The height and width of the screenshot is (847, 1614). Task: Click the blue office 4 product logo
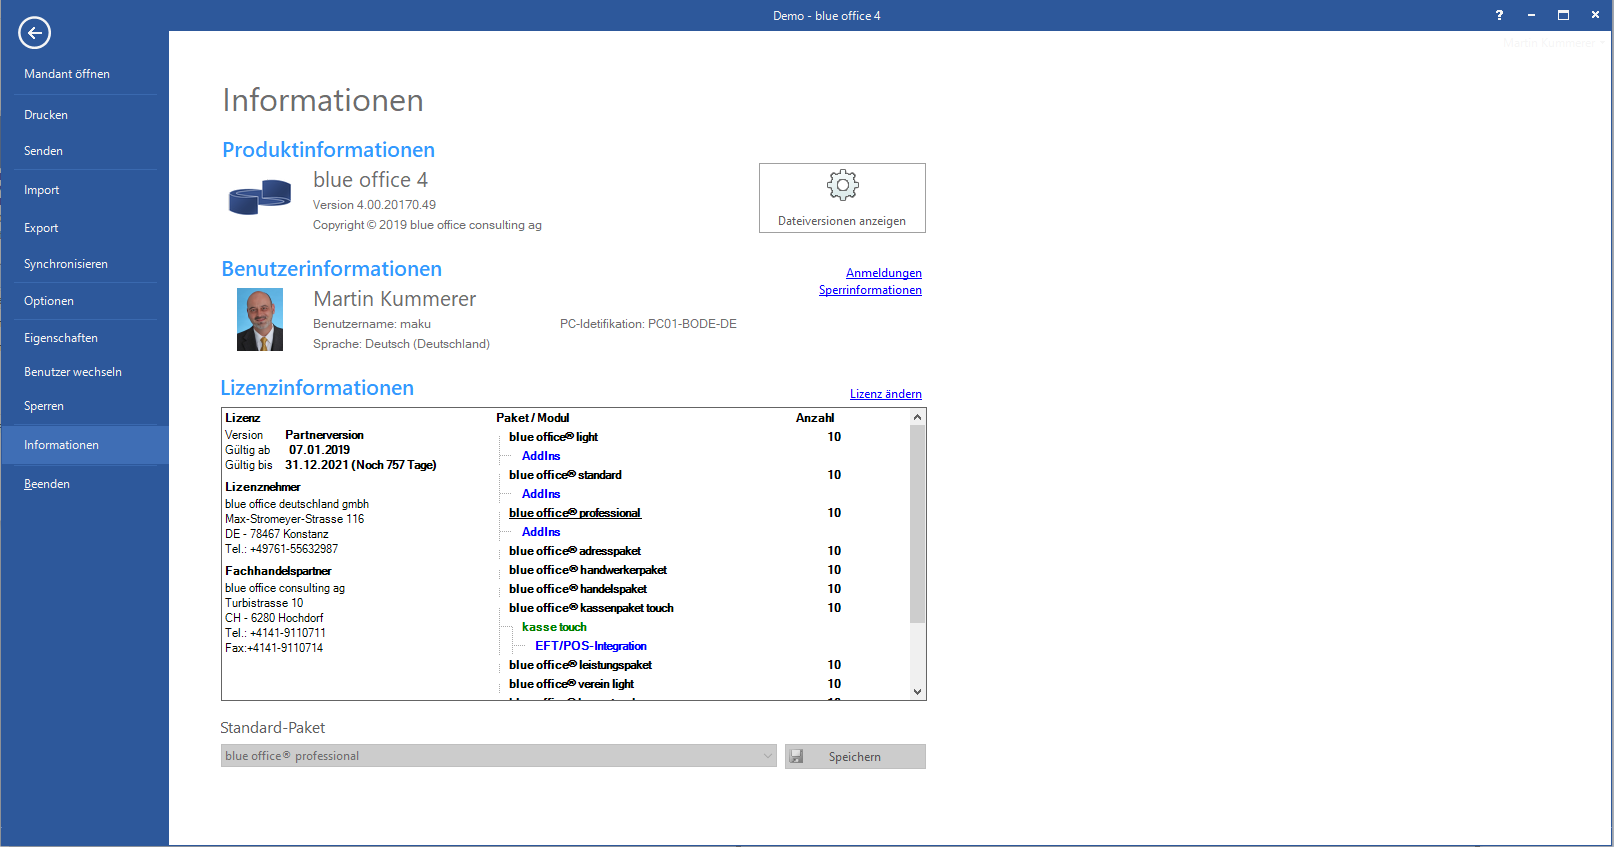pos(260,196)
